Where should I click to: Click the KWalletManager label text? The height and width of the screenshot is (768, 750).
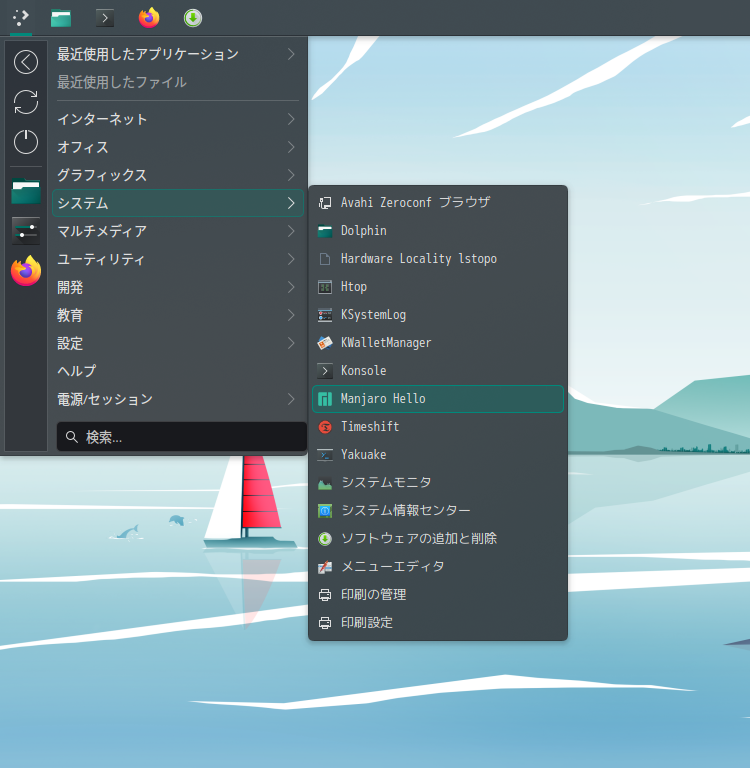[x=386, y=343]
